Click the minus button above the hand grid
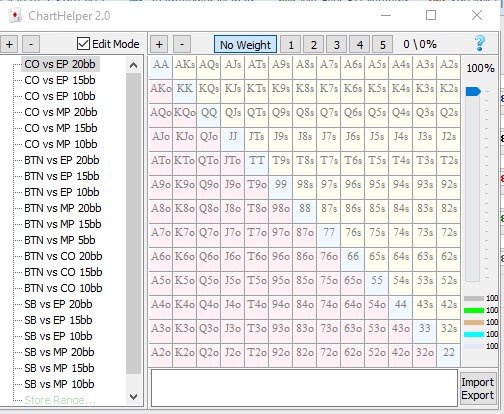 click(x=182, y=44)
